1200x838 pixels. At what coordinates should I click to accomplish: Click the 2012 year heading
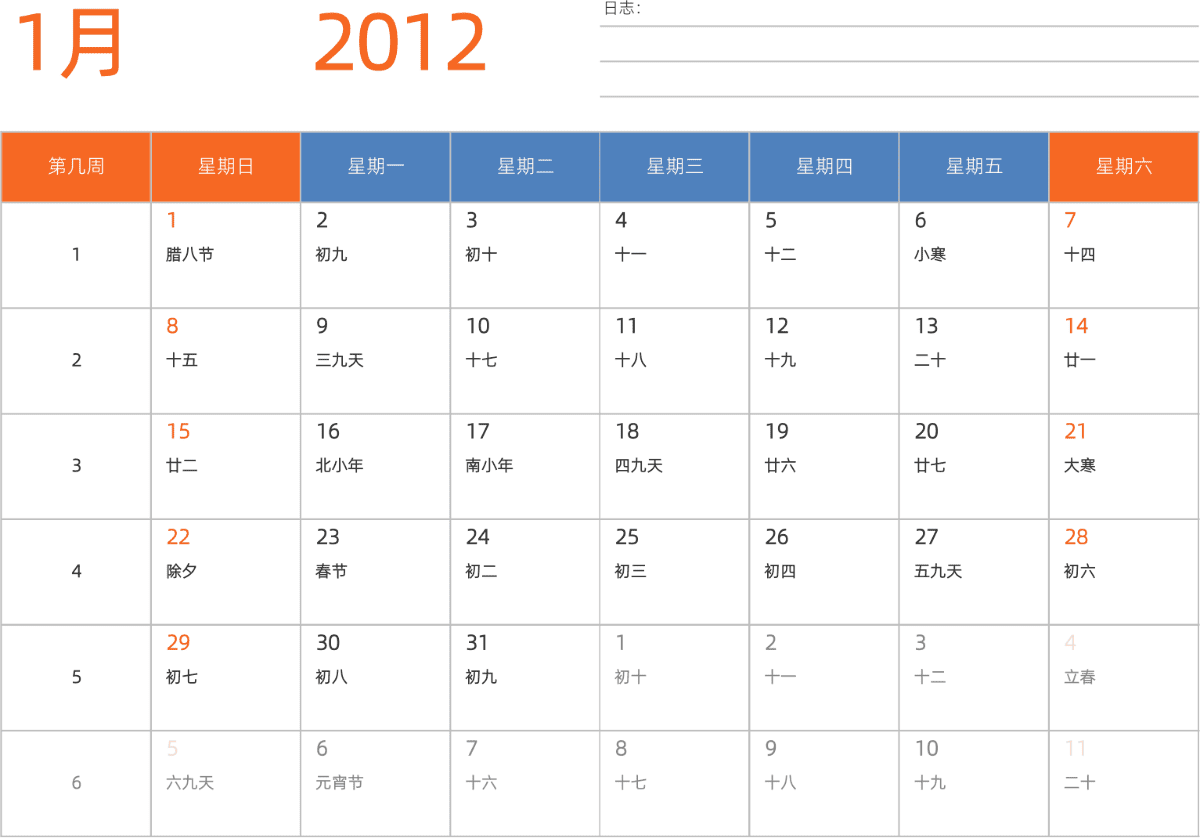400,44
